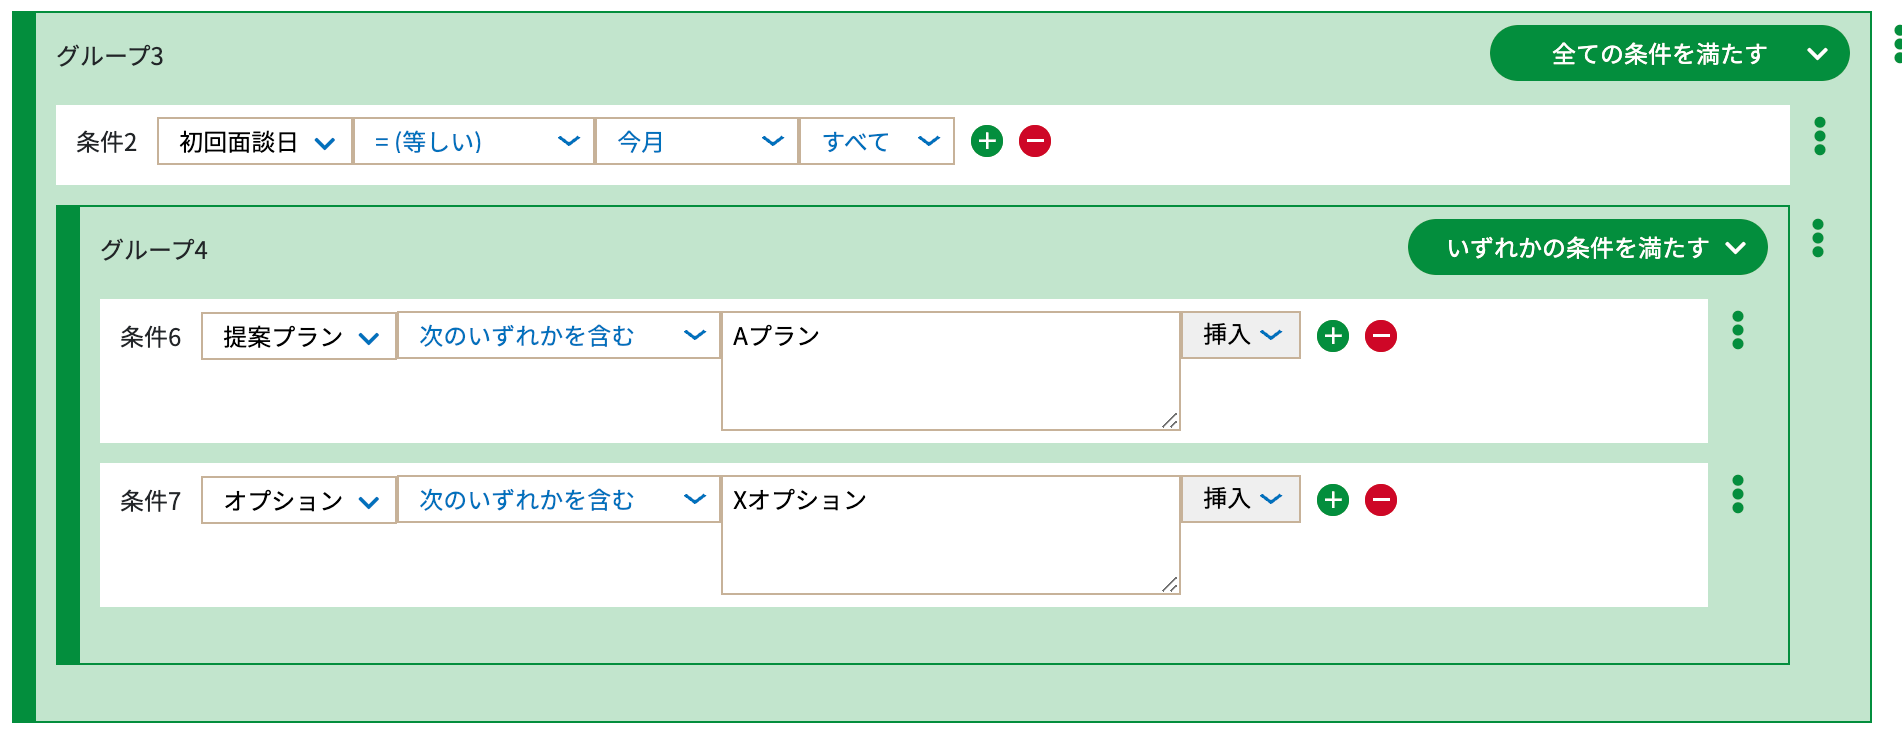Add a condition after 条件6 with the green plus

[1333, 336]
